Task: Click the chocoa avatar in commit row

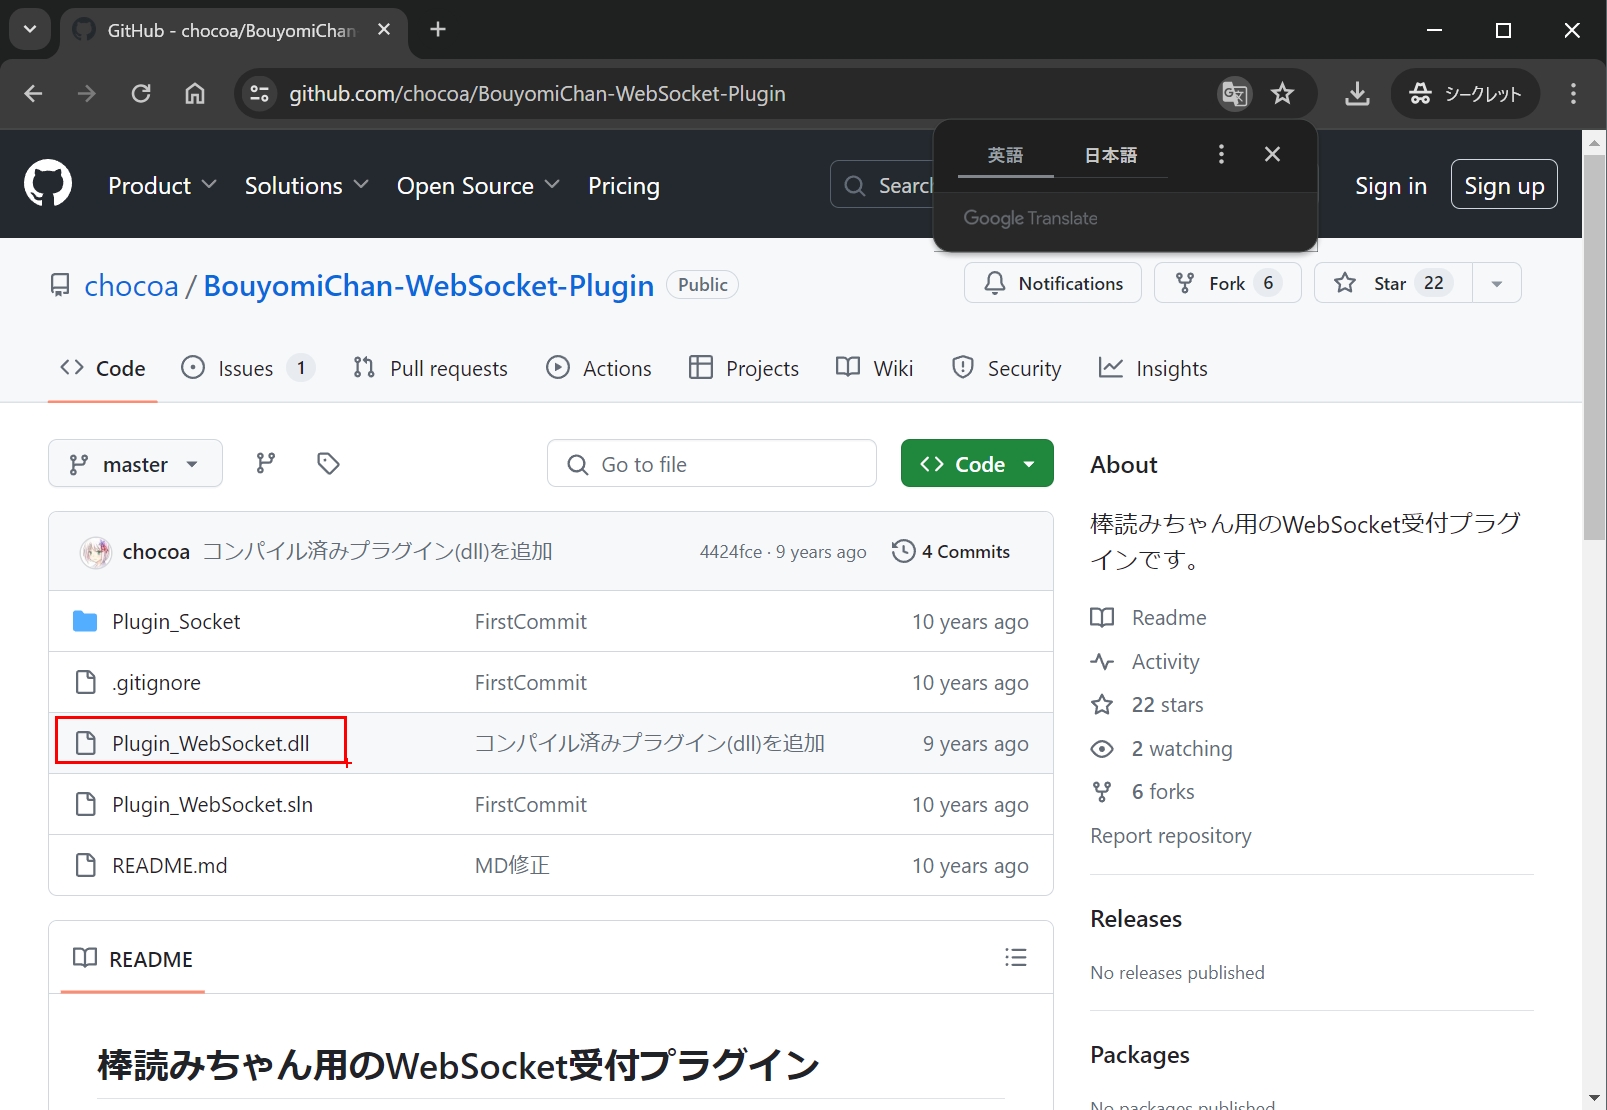Action: point(96,552)
